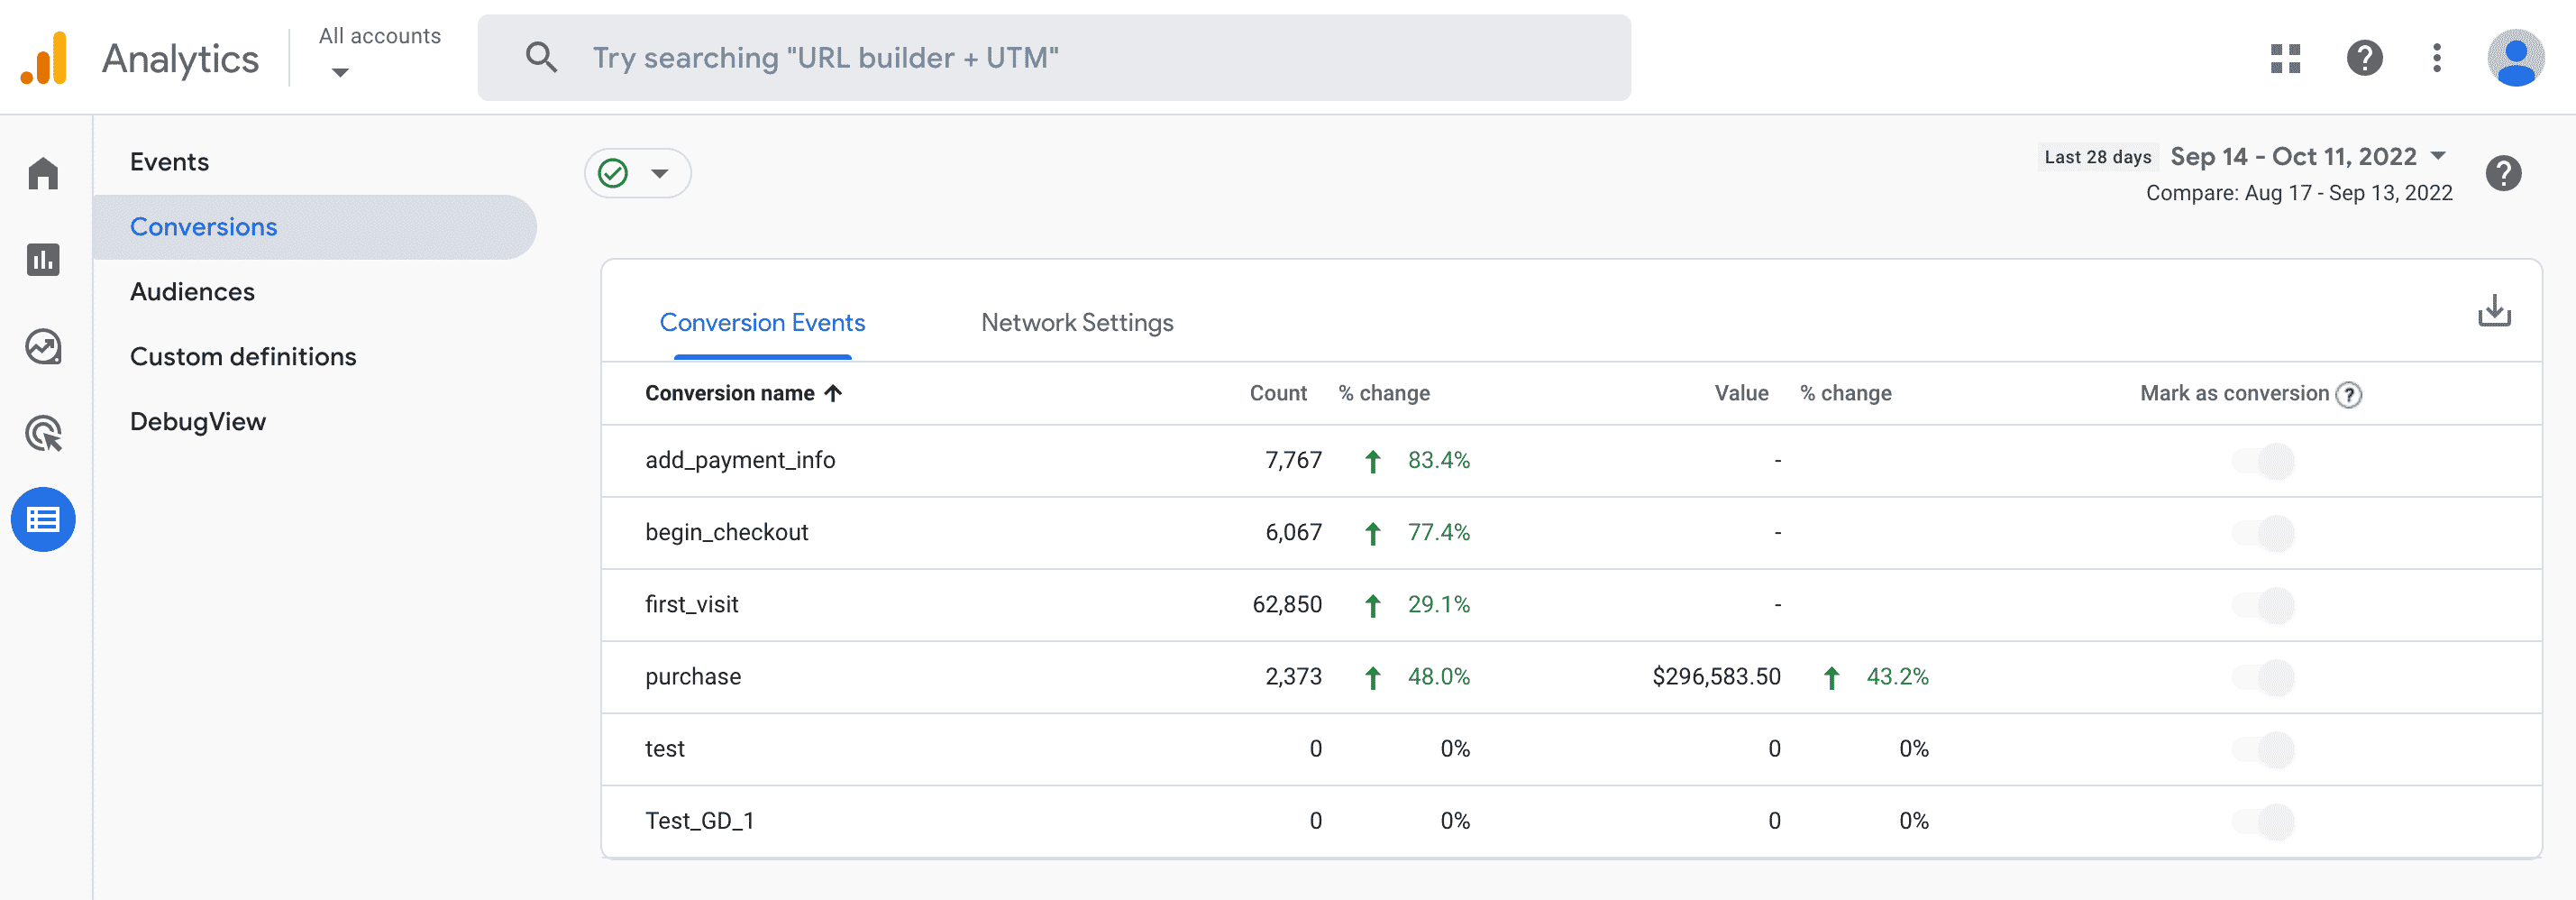Toggle Mark as conversion for Test_GD_1

point(2263,821)
